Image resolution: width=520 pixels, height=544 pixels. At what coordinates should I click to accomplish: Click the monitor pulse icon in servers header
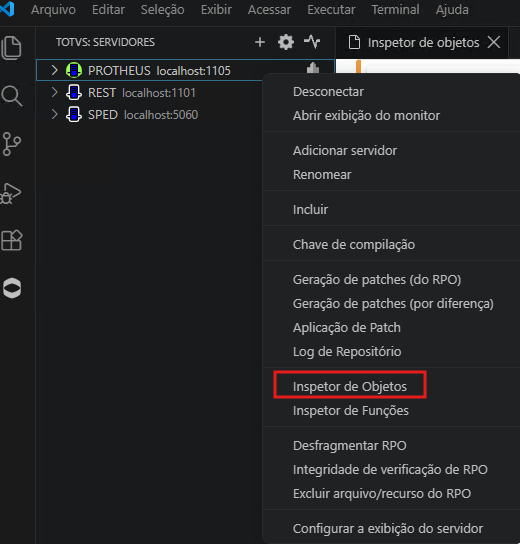[x=312, y=42]
